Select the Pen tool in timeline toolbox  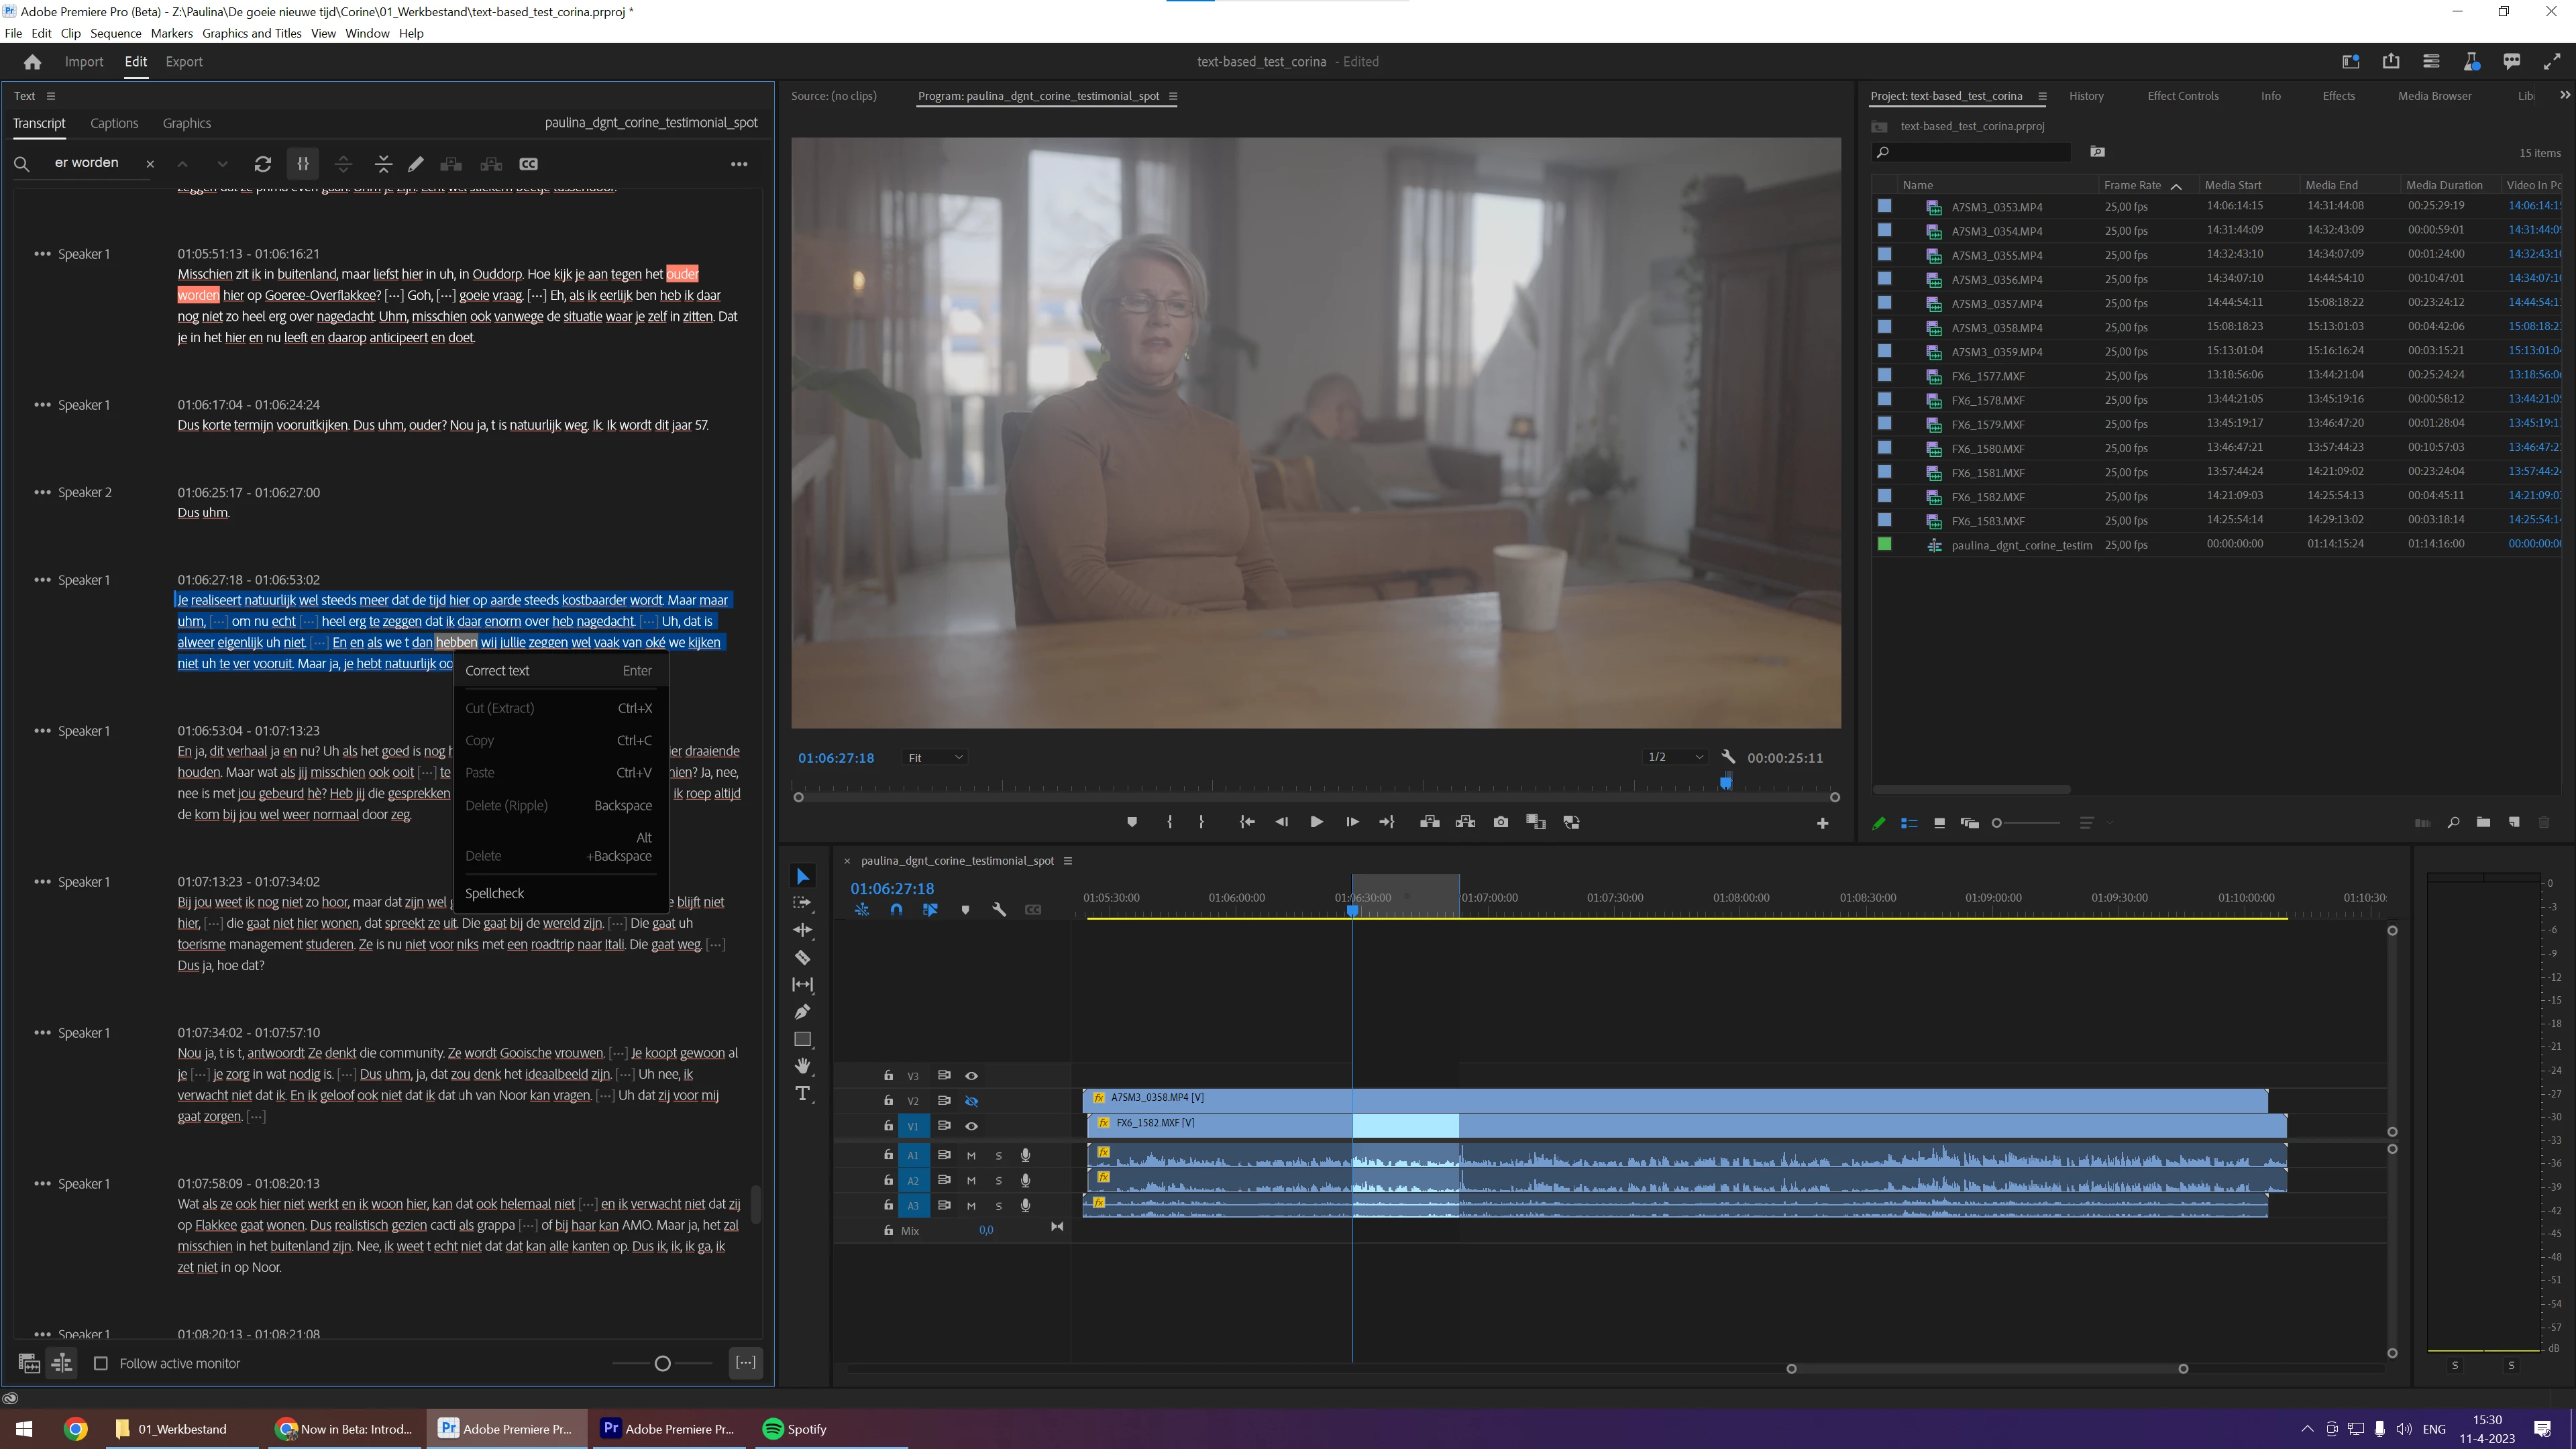802,1011
